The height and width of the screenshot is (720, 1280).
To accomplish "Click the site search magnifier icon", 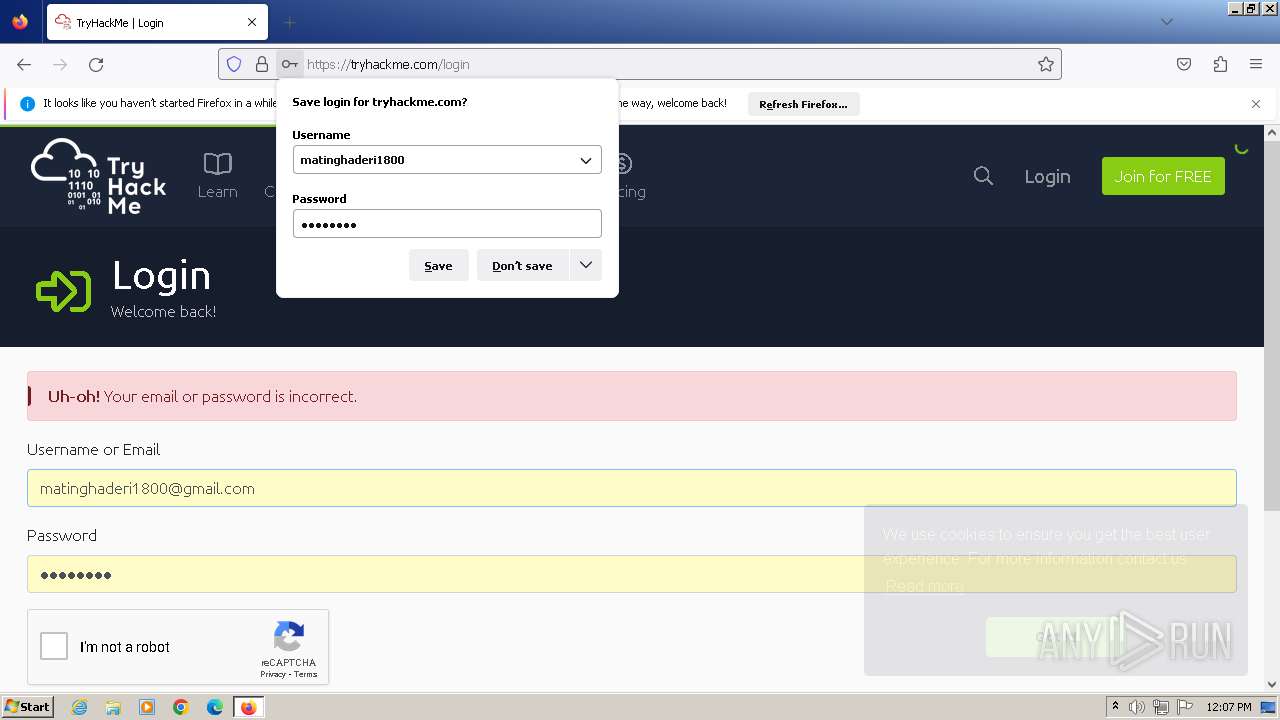I will pyautogui.click(x=983, y=176).
